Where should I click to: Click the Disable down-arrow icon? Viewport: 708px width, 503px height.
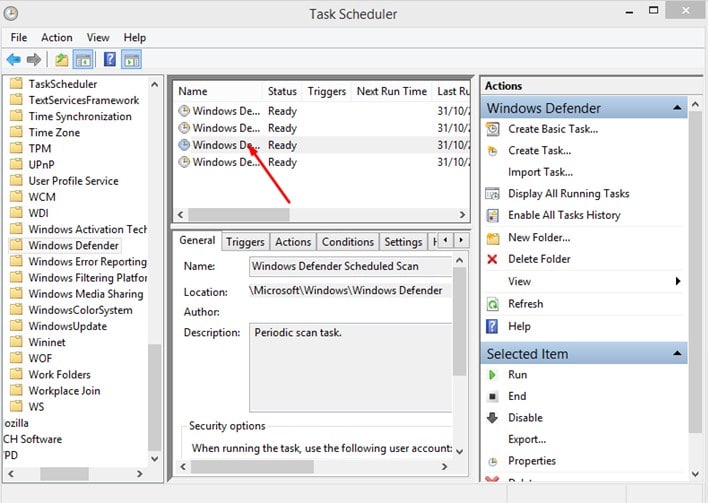click(x=492, y=418)
